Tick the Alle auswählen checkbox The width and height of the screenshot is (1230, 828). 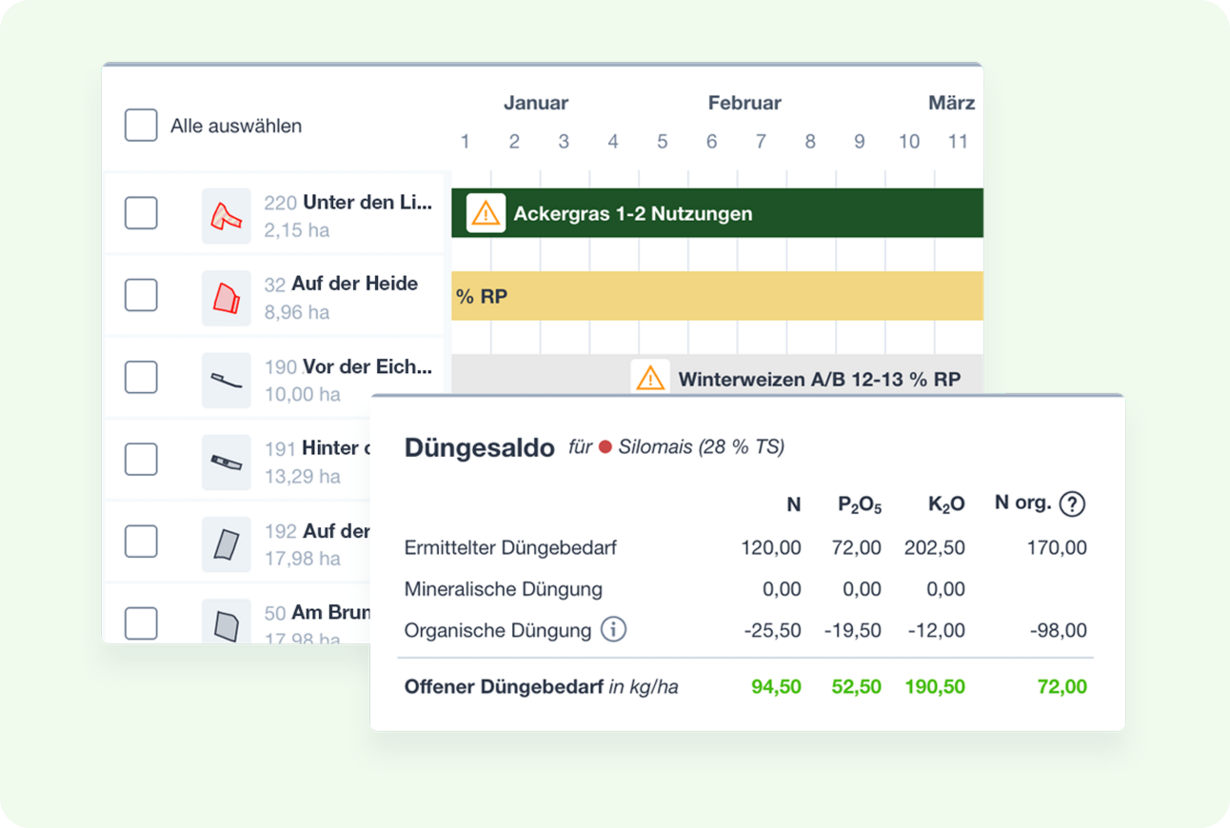pos(141,126)
